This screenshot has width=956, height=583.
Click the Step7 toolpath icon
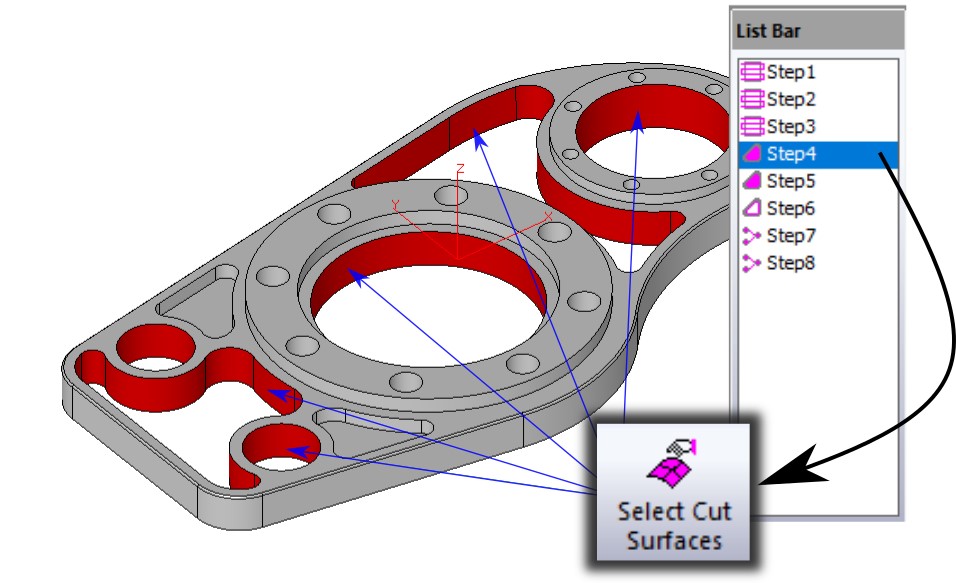point(752,235)
